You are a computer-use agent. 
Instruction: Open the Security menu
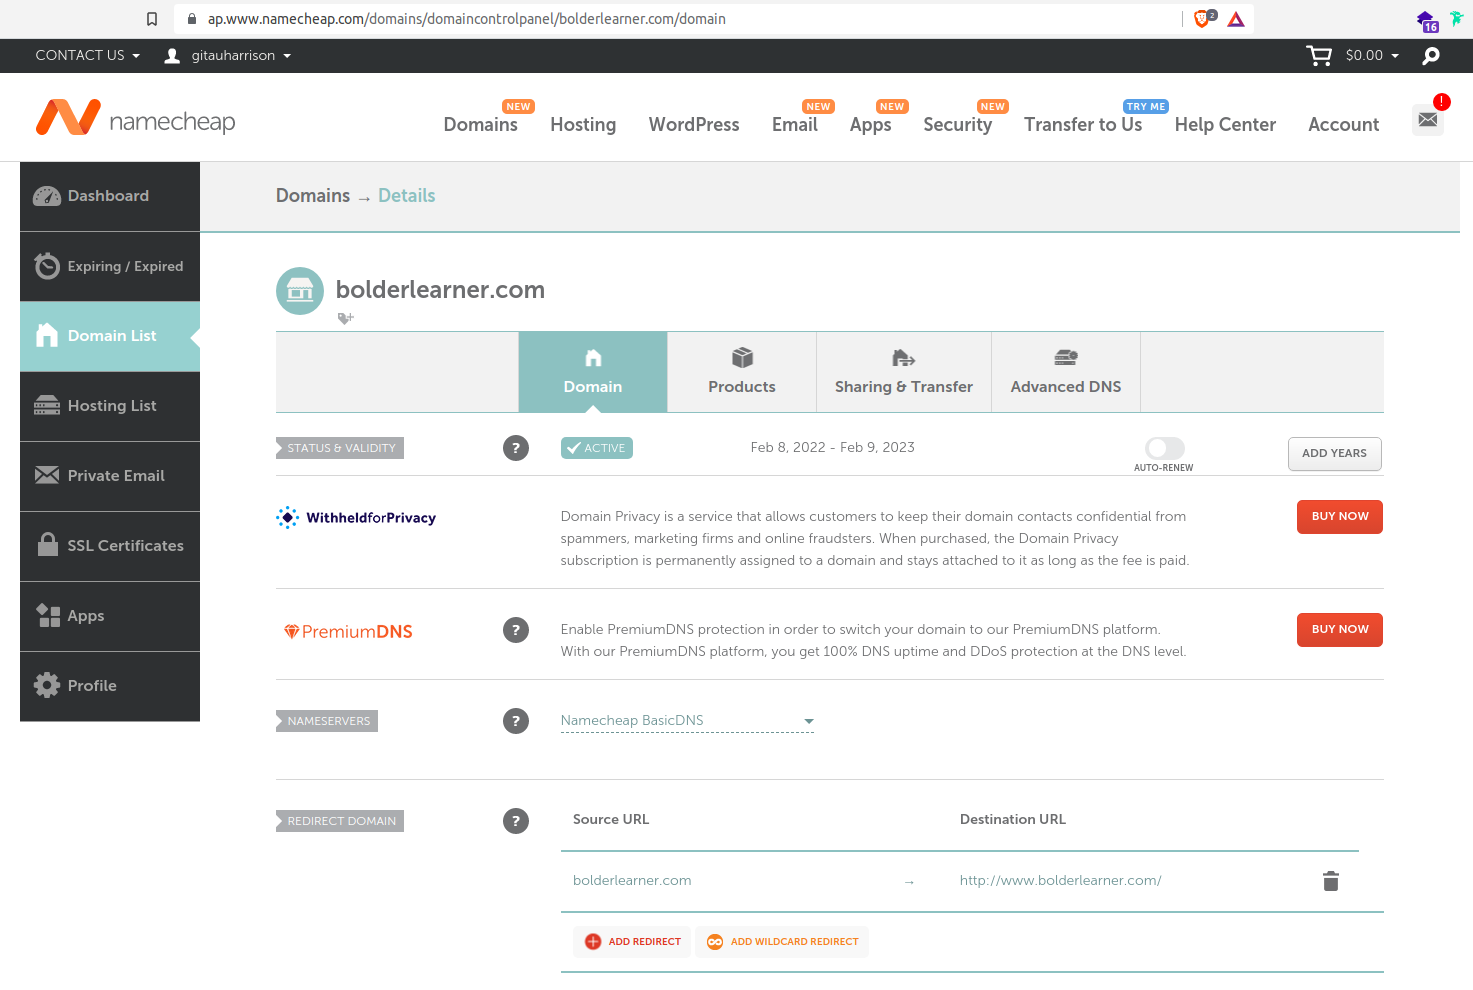click(x=957, y=125)
